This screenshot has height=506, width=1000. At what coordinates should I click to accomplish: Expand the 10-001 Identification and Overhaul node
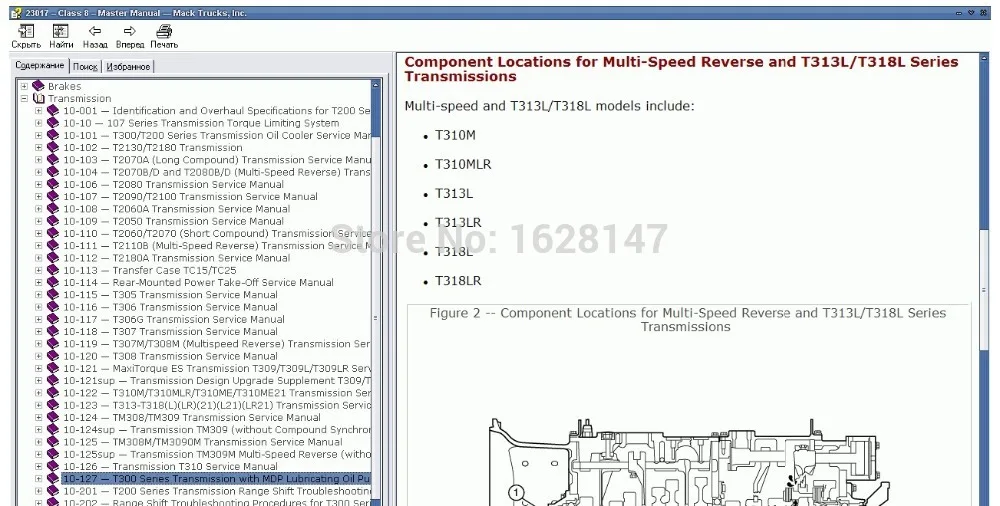(38, 110)
